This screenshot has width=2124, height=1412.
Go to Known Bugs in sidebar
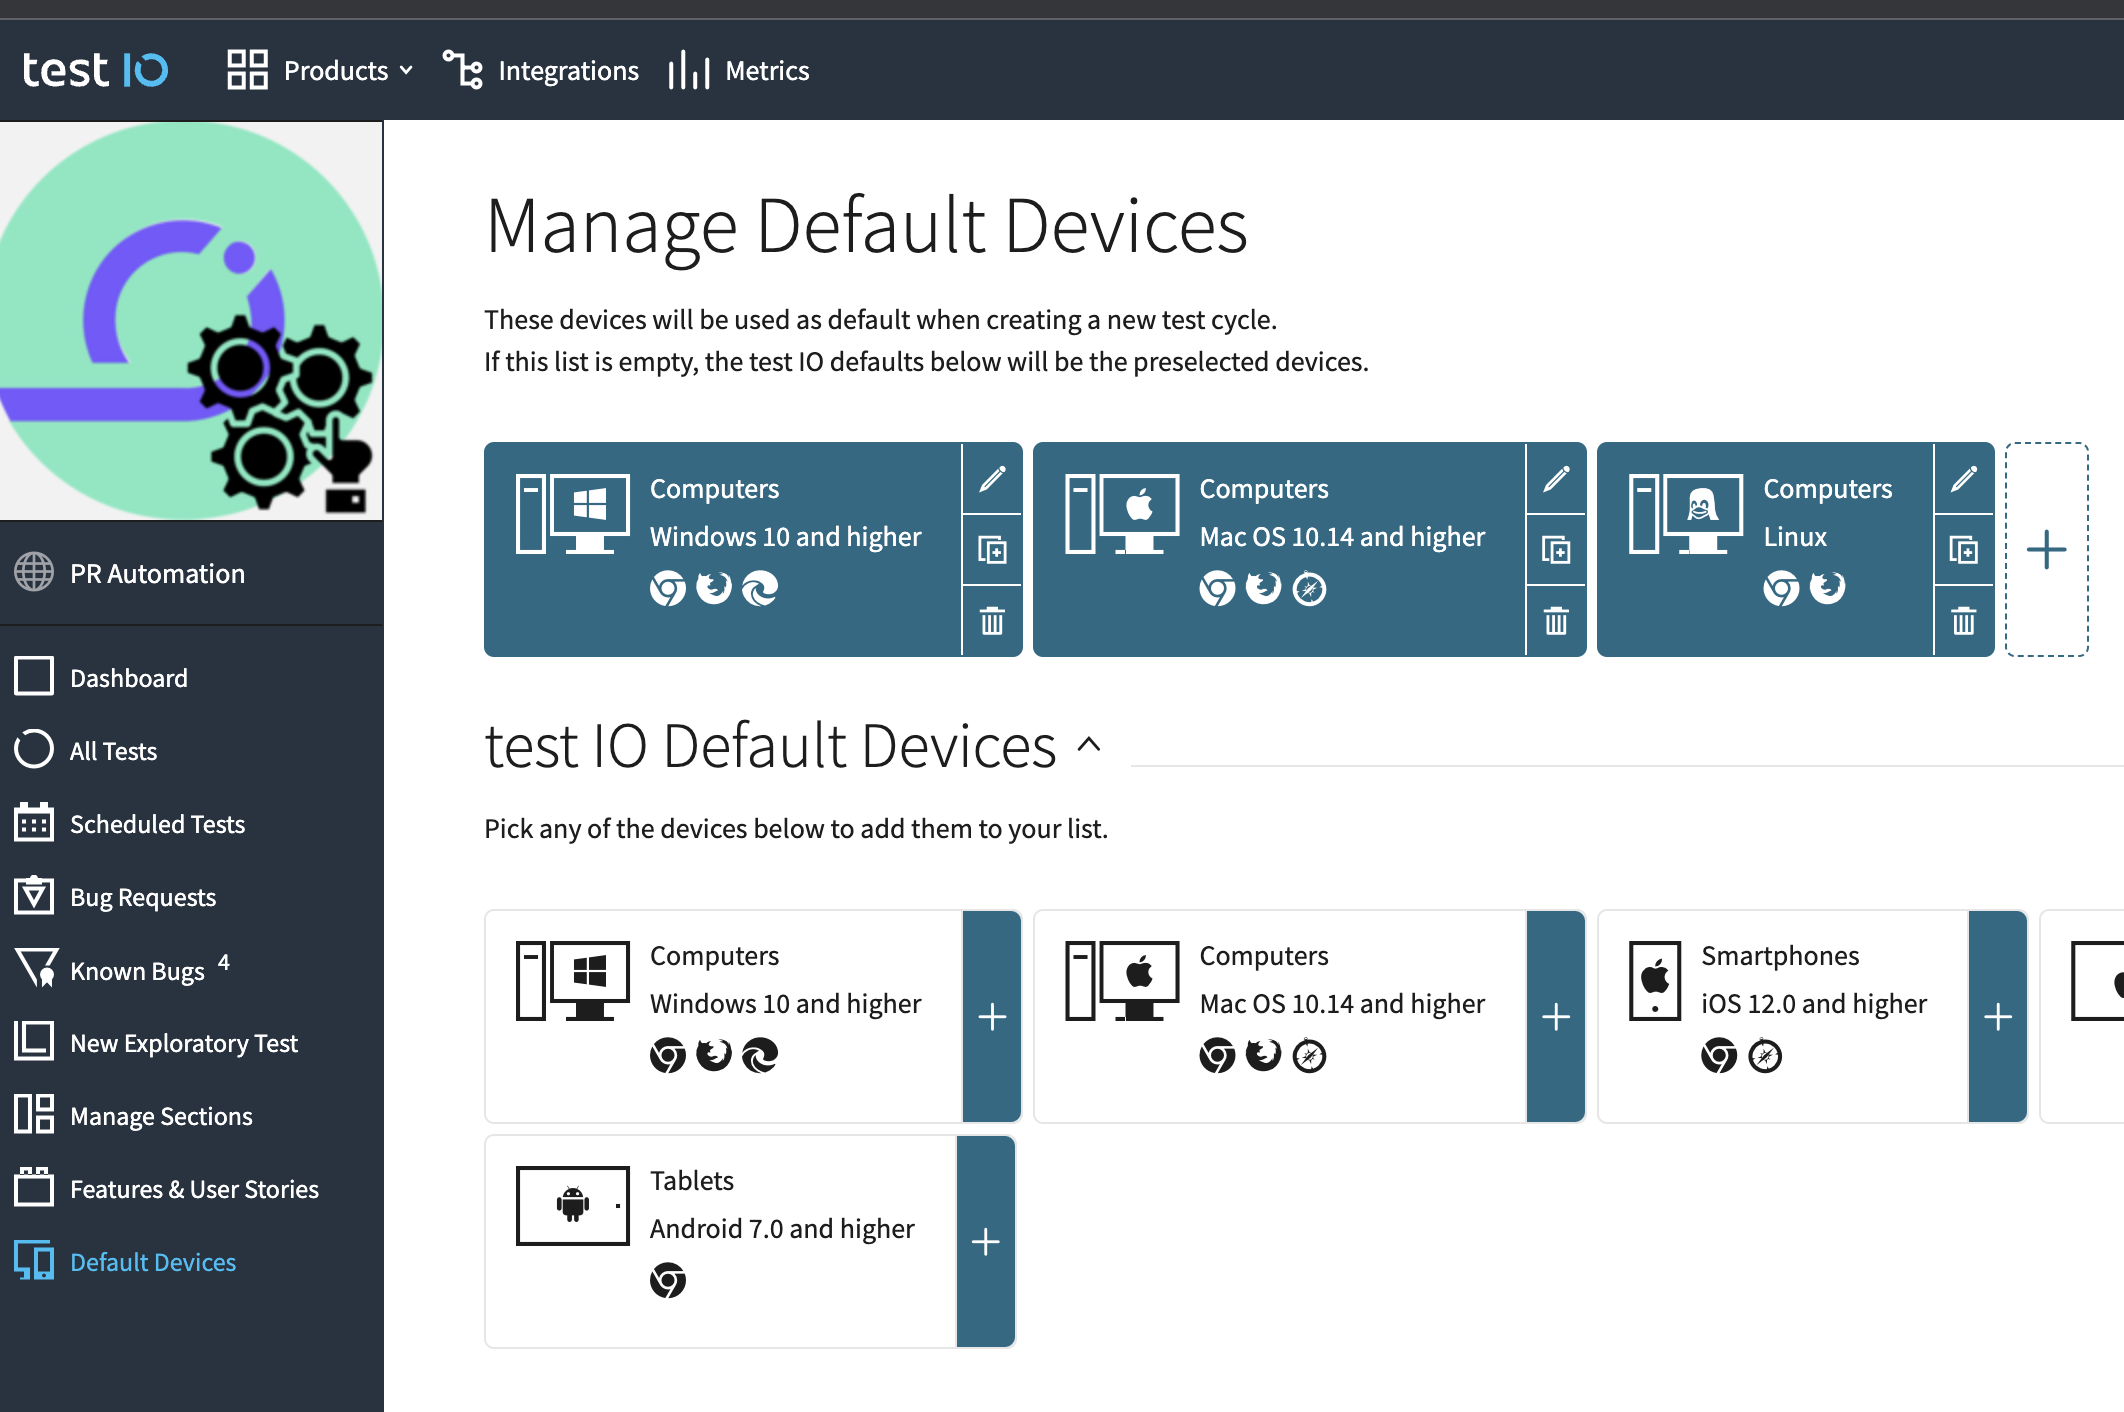(x=137, y=970)
